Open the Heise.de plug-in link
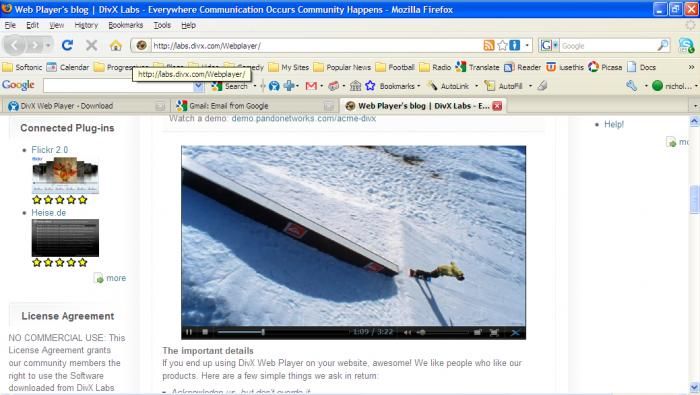The width and height of the screenshot is (700, 395). (x=48, y=213)
